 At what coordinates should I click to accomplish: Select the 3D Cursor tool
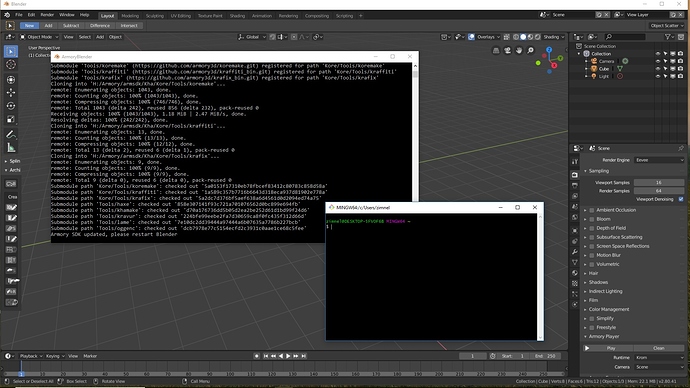click(11, 65)
